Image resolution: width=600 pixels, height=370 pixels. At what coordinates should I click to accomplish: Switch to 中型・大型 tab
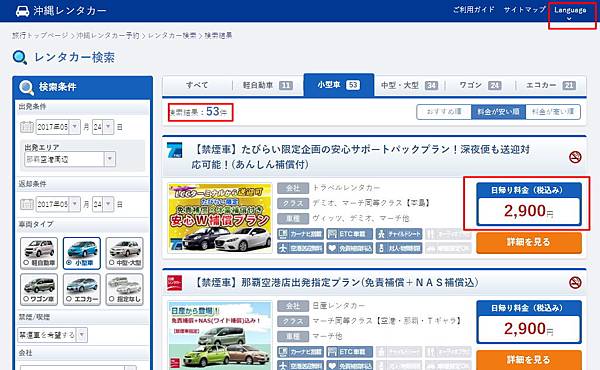click(409, 85)
